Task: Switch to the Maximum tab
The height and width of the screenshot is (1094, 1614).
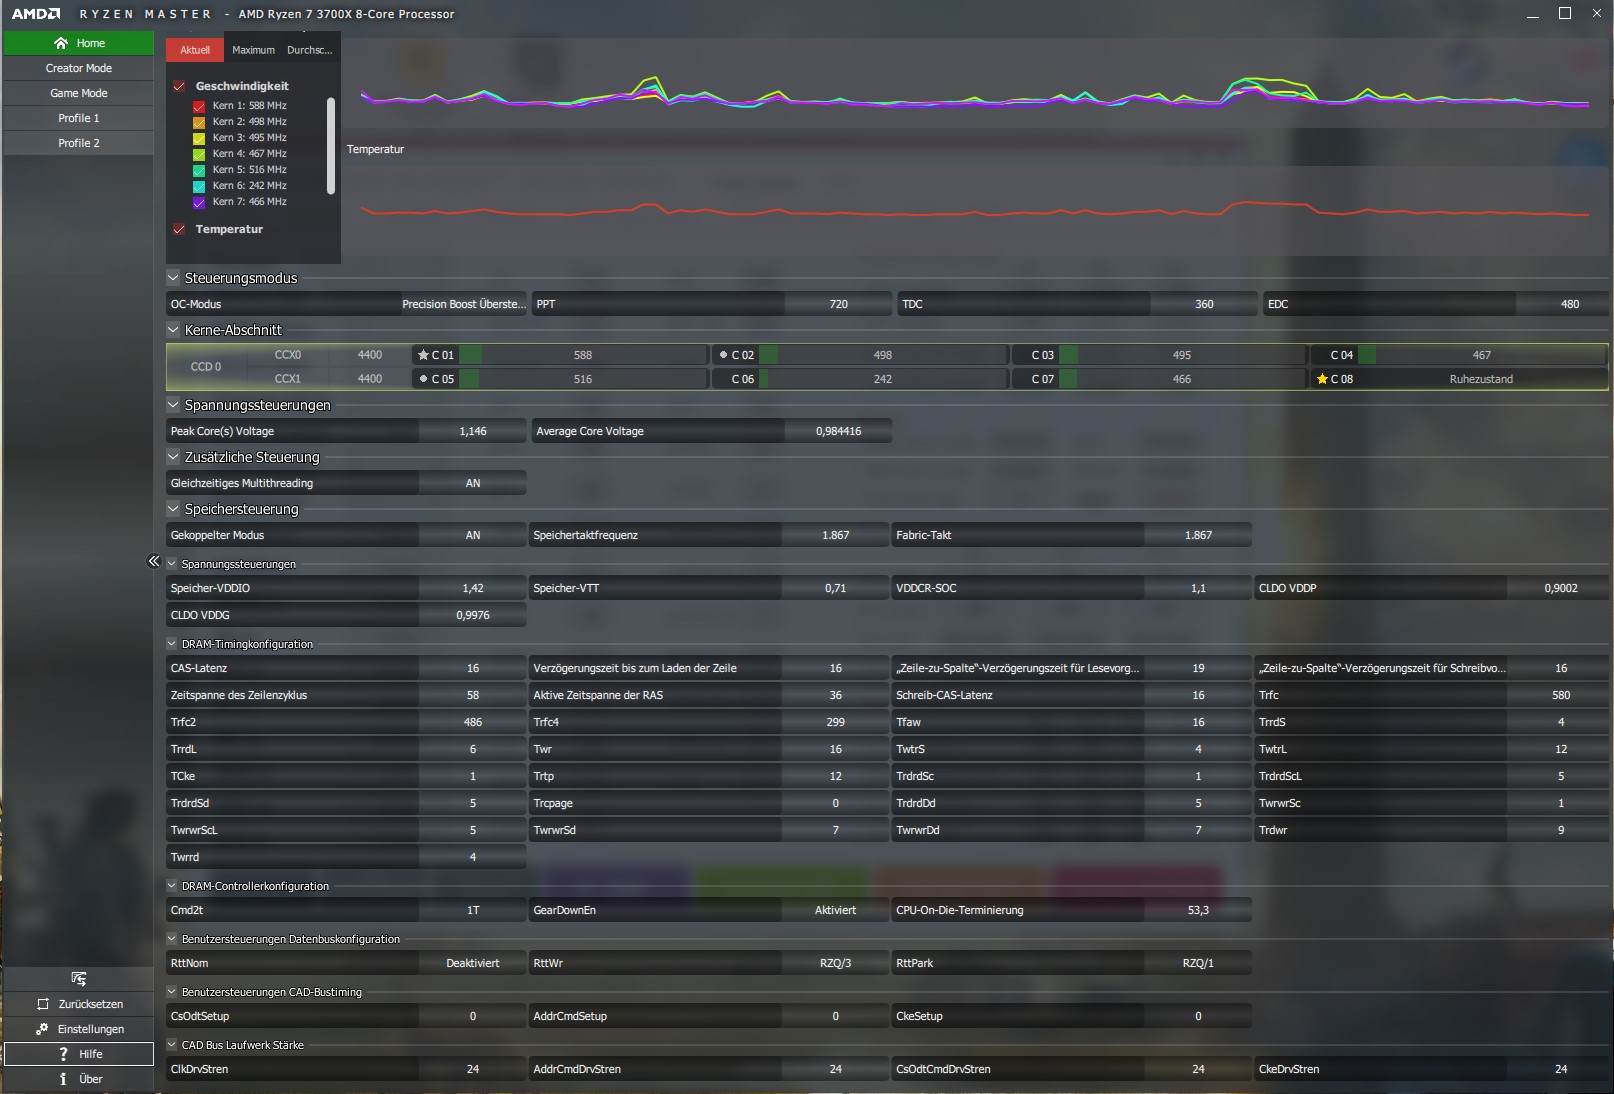Action: (x=253, y=50)
